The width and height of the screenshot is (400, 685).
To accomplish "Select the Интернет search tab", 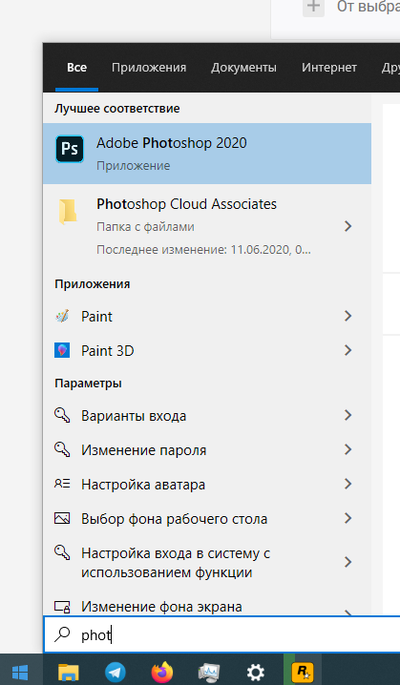I will pos(329,68).
